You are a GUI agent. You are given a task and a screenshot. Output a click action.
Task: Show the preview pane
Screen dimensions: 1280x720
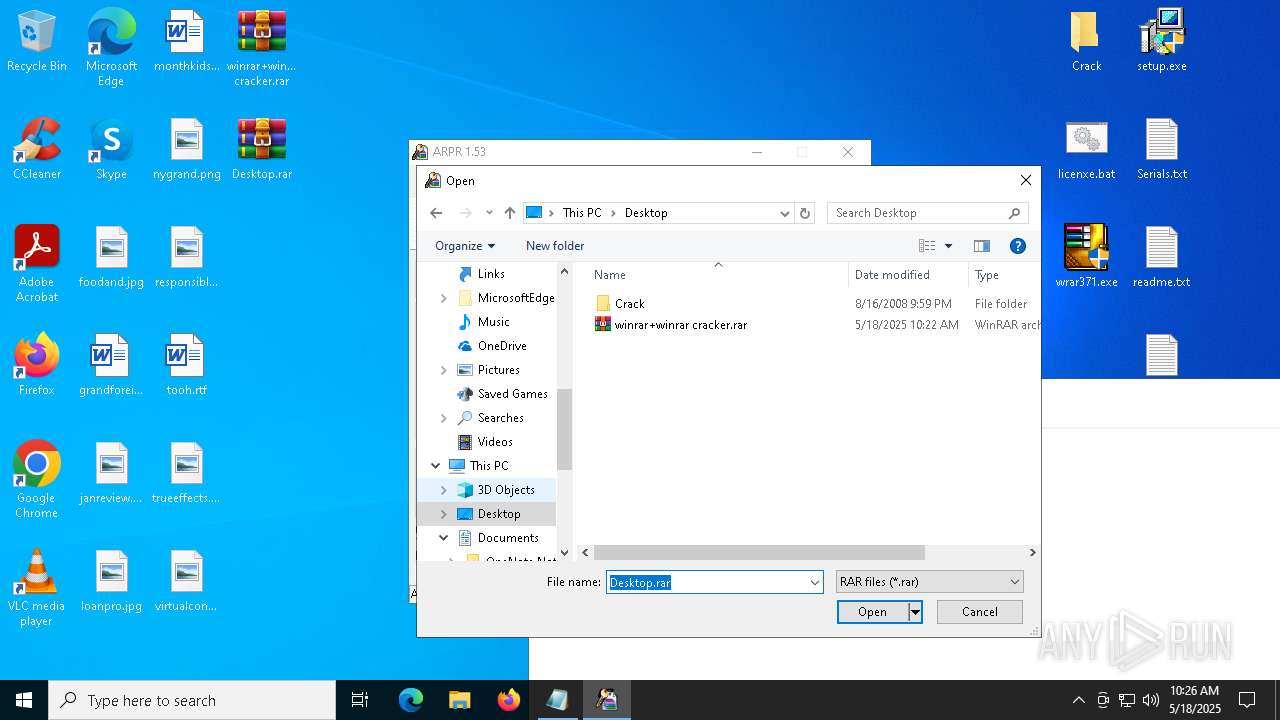point(982,246)
